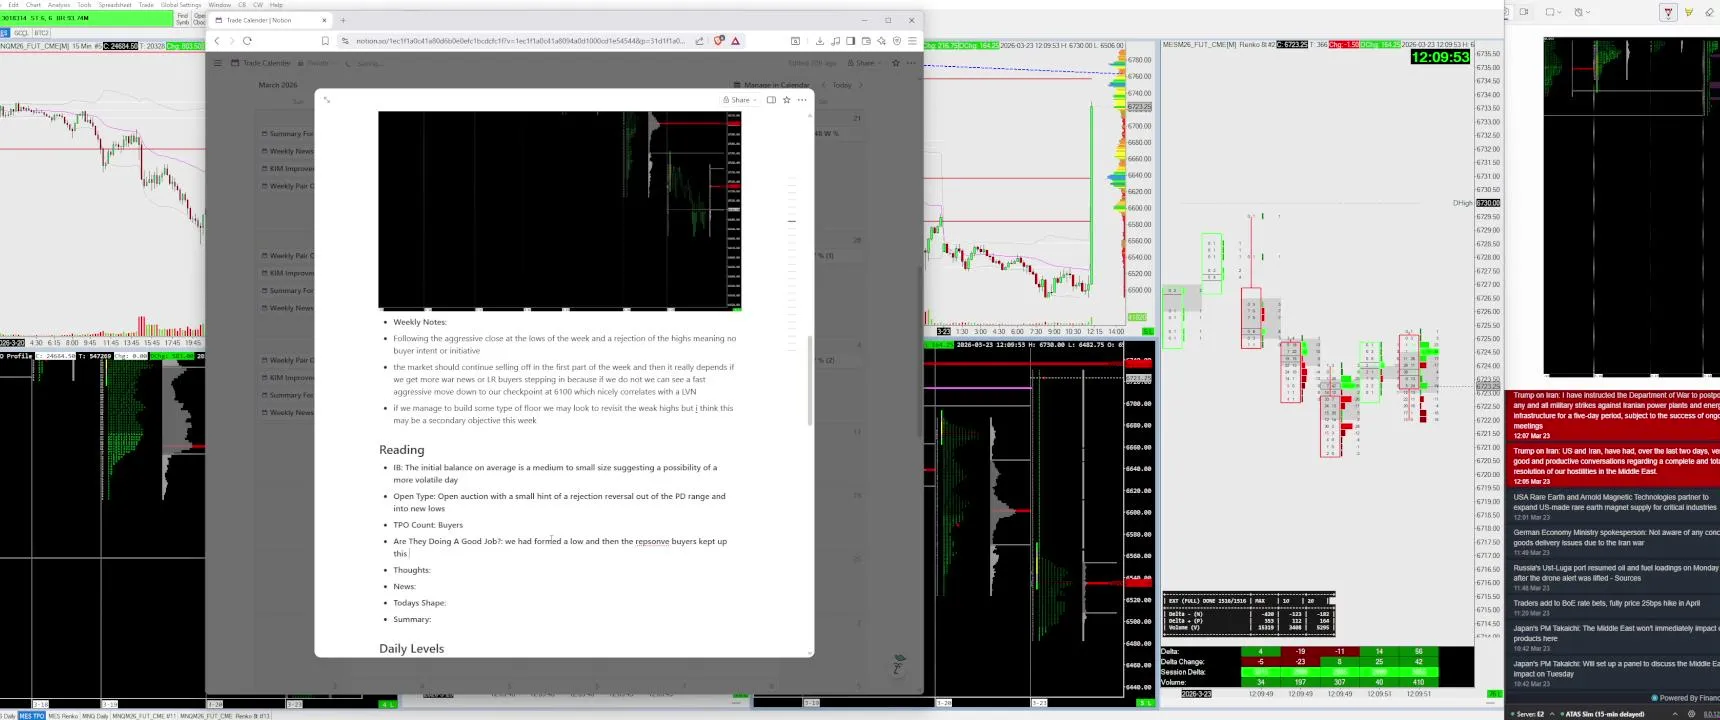Open the Analysis menu in Sierra Chart
1720x720 pixels.
point(59,5)
